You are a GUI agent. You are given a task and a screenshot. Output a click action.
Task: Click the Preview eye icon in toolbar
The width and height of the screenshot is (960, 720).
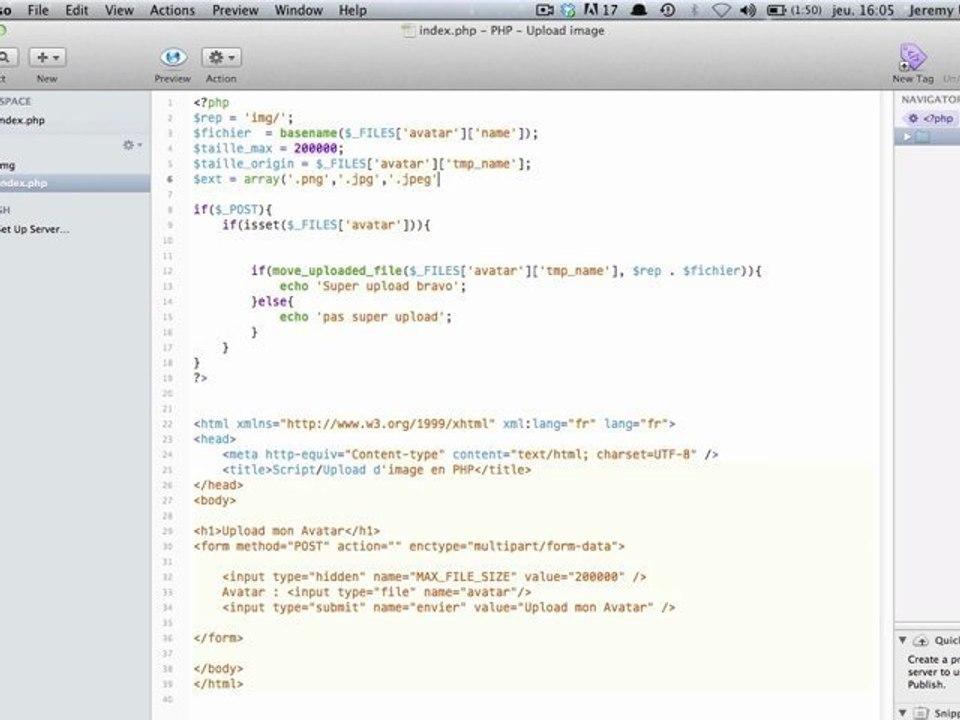[173, 58]
